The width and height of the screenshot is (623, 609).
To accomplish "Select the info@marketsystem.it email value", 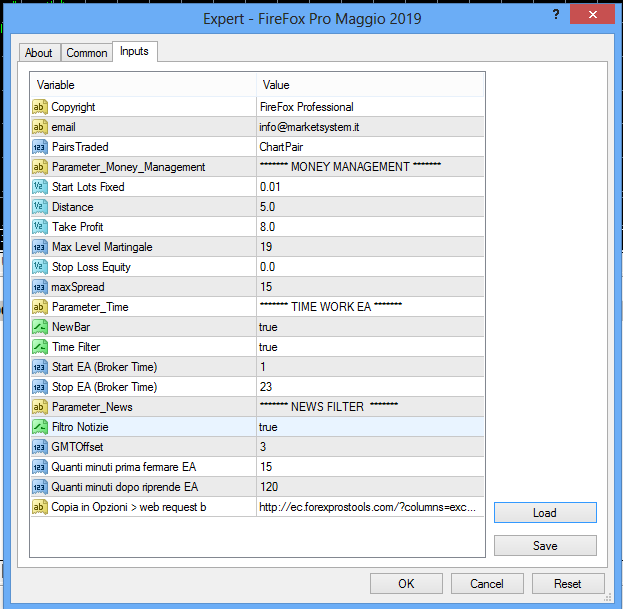I will 370,127.
